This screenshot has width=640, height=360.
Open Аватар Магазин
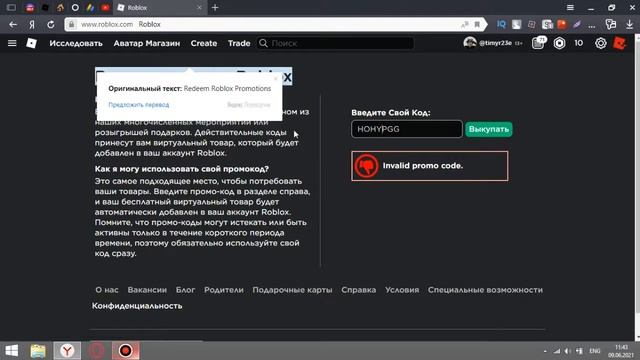click(x=147, y=43)
